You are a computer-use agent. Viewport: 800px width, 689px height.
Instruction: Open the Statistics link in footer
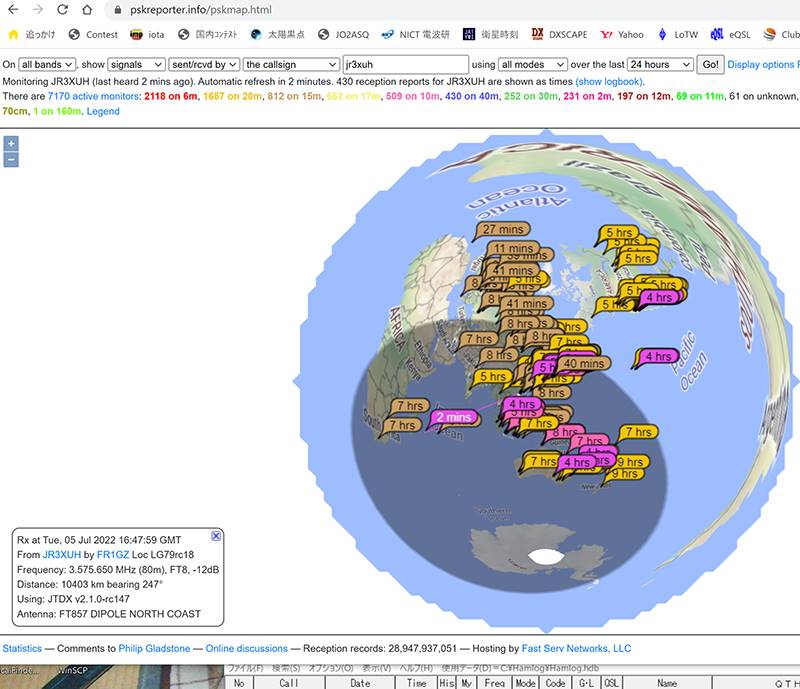tap(22, 649)
